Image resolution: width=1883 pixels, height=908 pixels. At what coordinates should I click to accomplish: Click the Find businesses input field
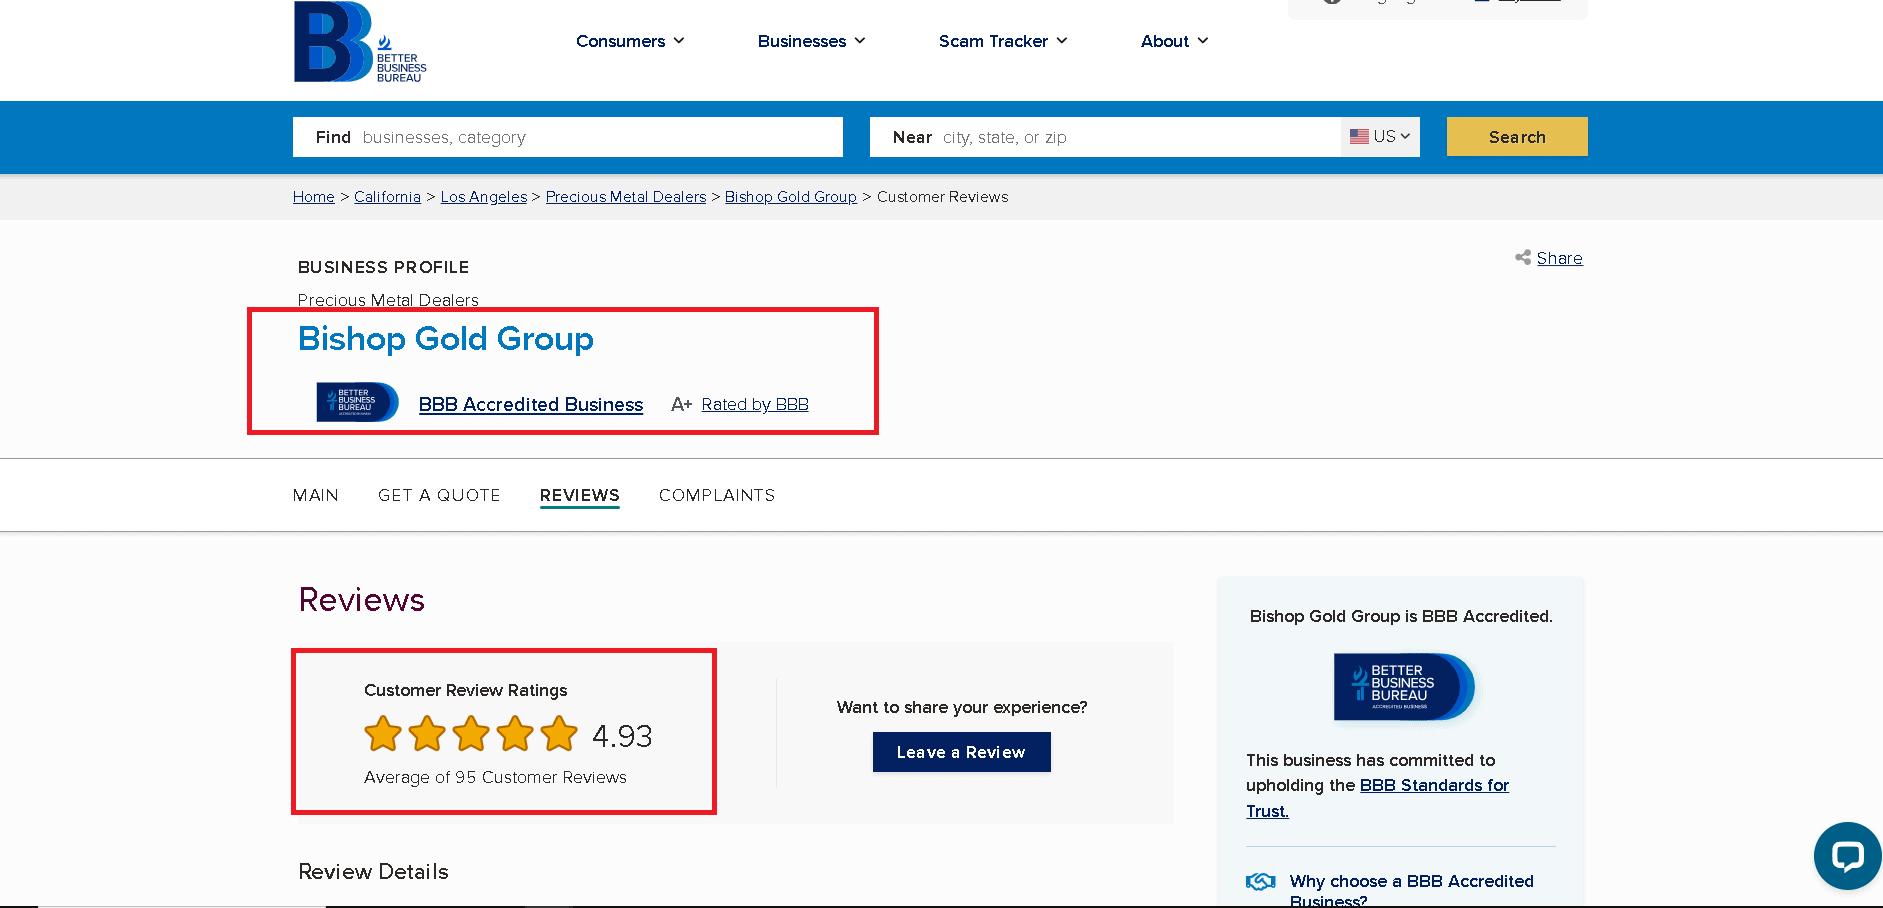coord(600,137)
